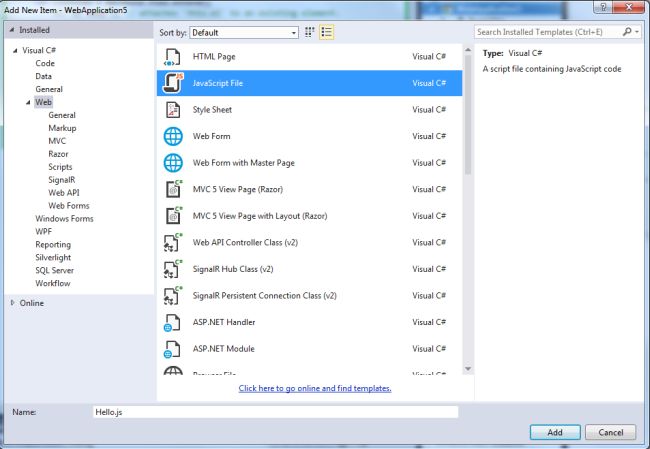The width and height of the screenshot is (650, 449).
Task: Click the MVC 5 View Page with Layout icon
Action: 174,216
